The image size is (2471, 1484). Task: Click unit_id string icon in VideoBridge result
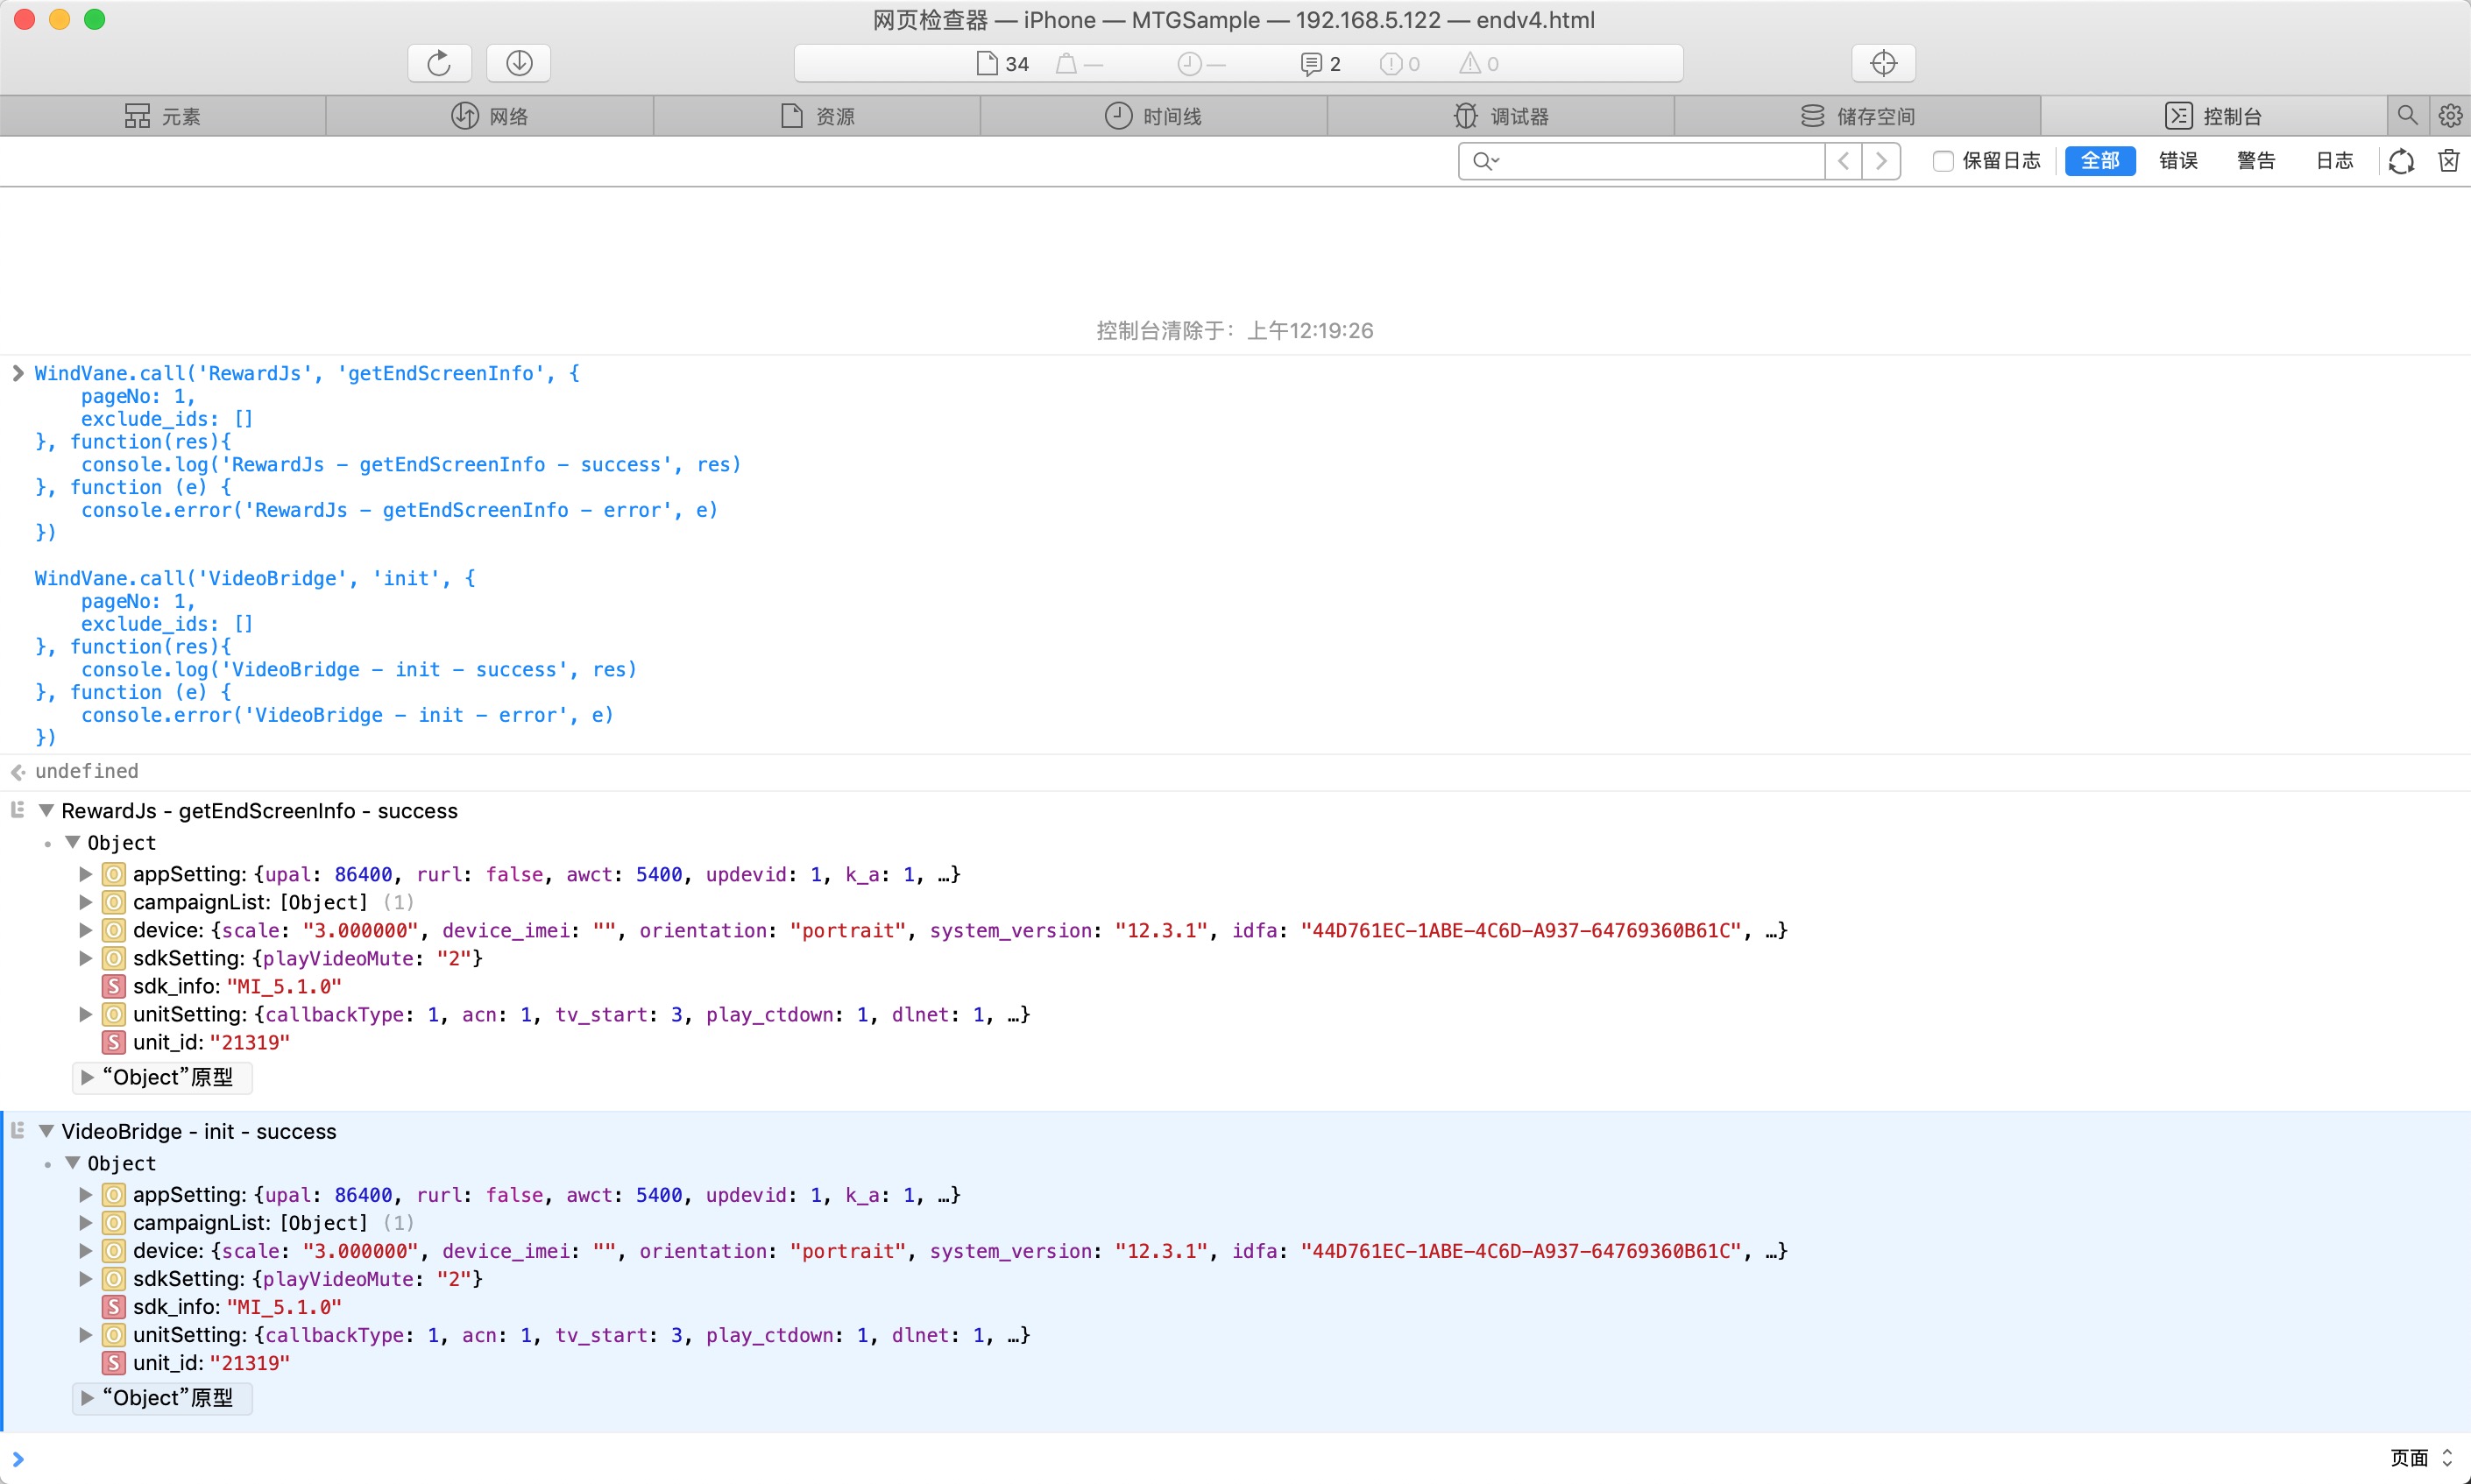tap(114, 1363)
